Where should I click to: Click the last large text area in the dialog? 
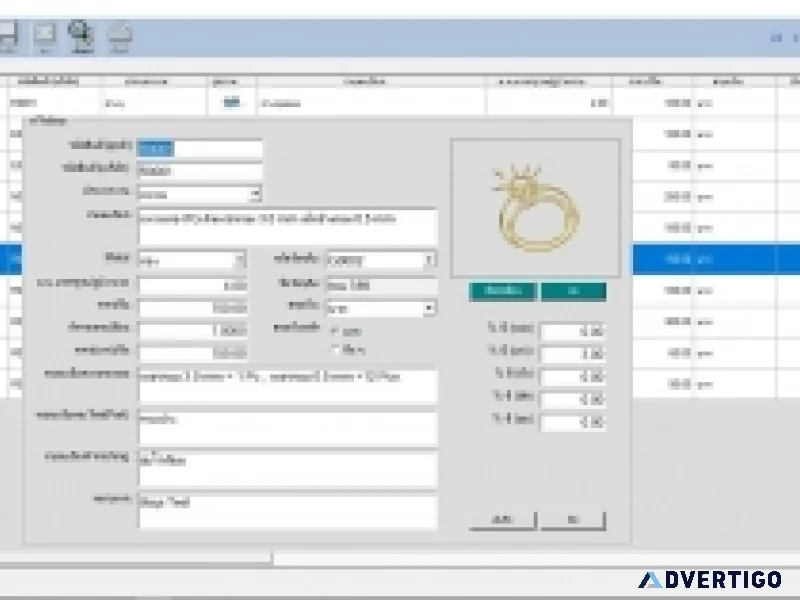(x=288, y=512)
